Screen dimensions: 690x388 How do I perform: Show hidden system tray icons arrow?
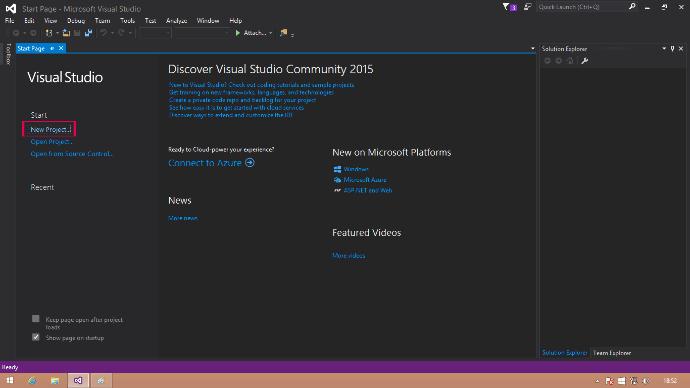pos(597,381)
